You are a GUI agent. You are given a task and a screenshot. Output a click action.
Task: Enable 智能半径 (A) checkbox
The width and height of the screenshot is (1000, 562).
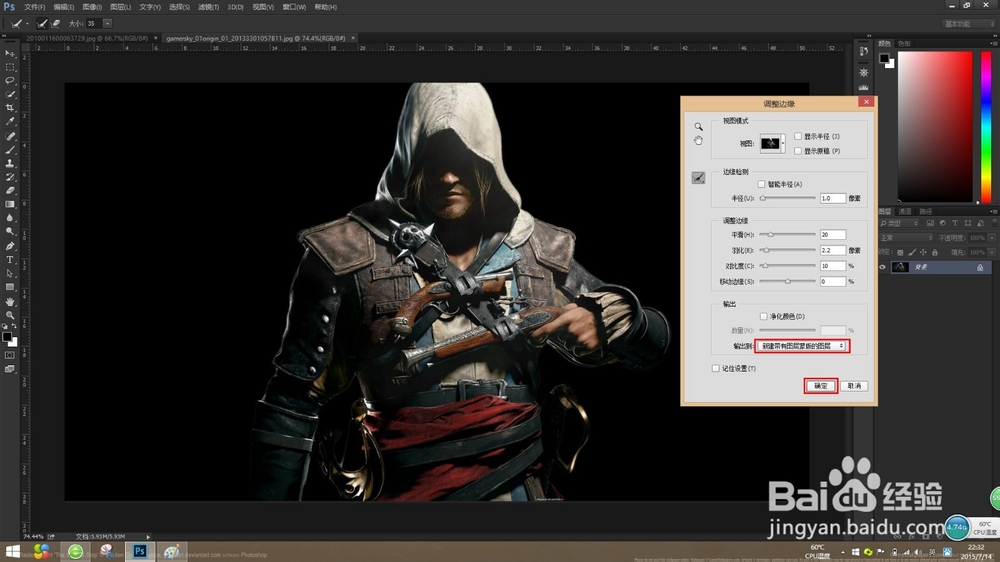coord(761,184)
